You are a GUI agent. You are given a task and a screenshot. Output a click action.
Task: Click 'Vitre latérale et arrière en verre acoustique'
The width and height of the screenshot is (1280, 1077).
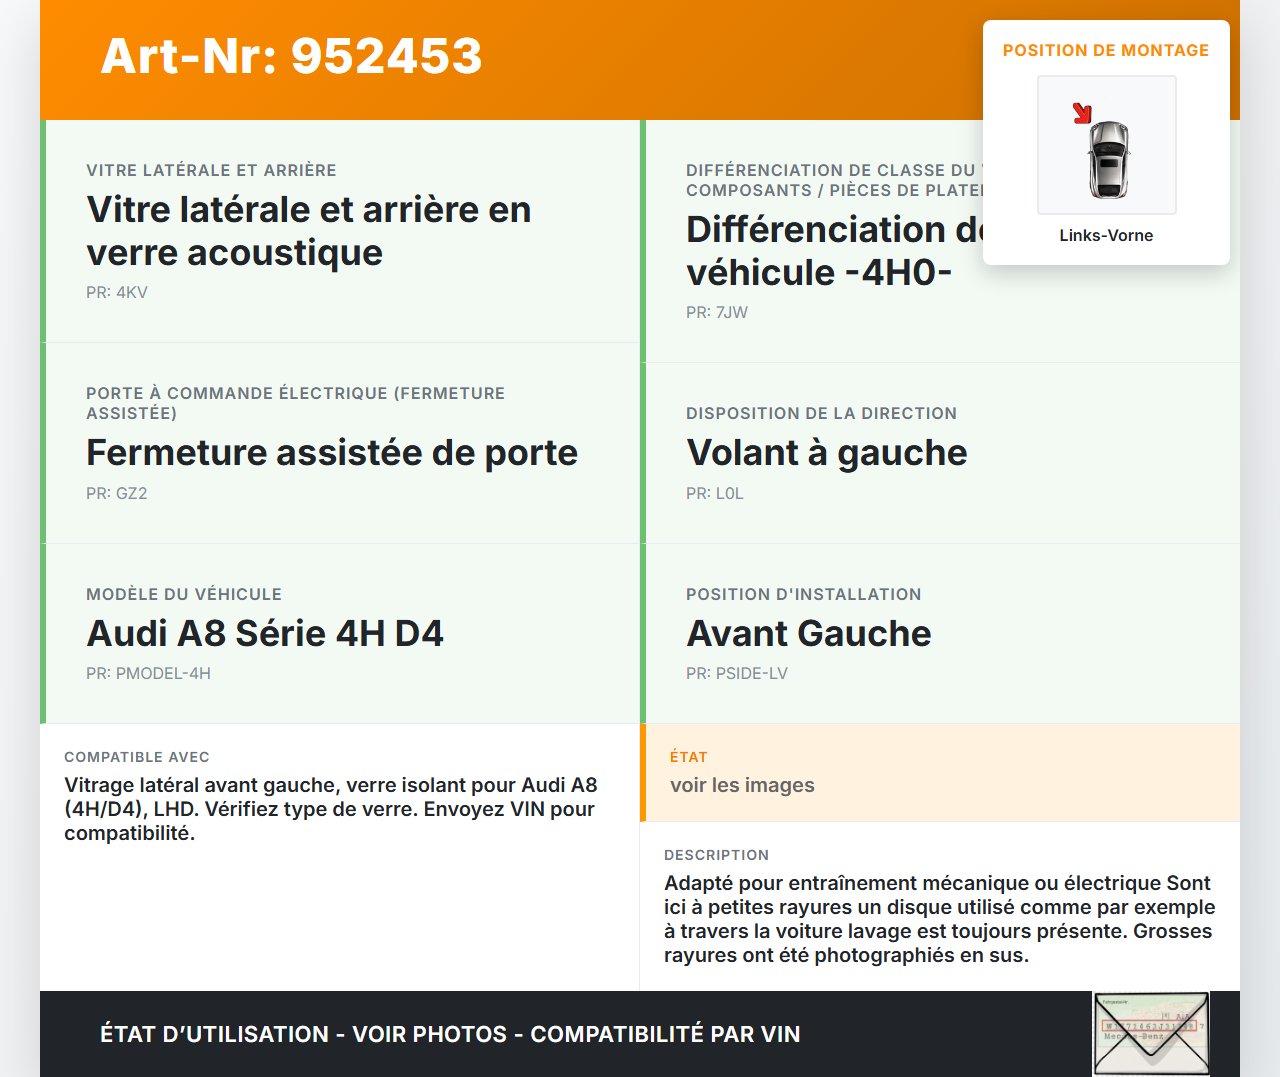(x=308, y=231)
